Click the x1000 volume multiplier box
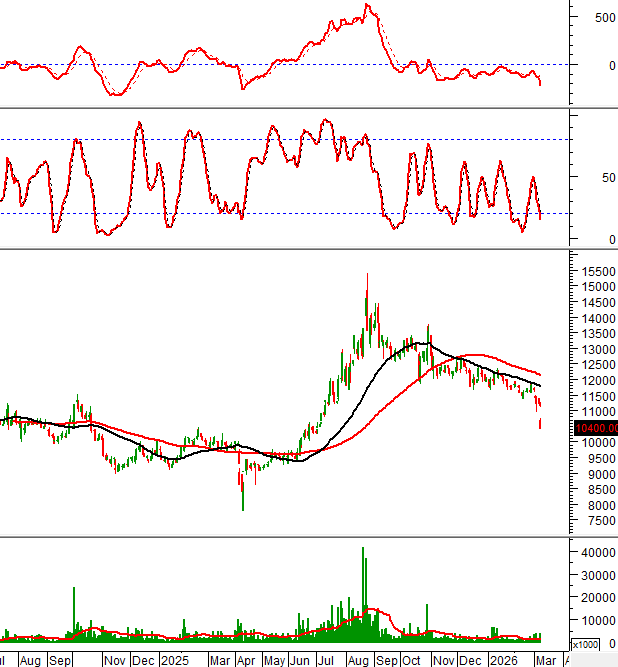Viewport: 618px width, 667px height. (588, 646)
